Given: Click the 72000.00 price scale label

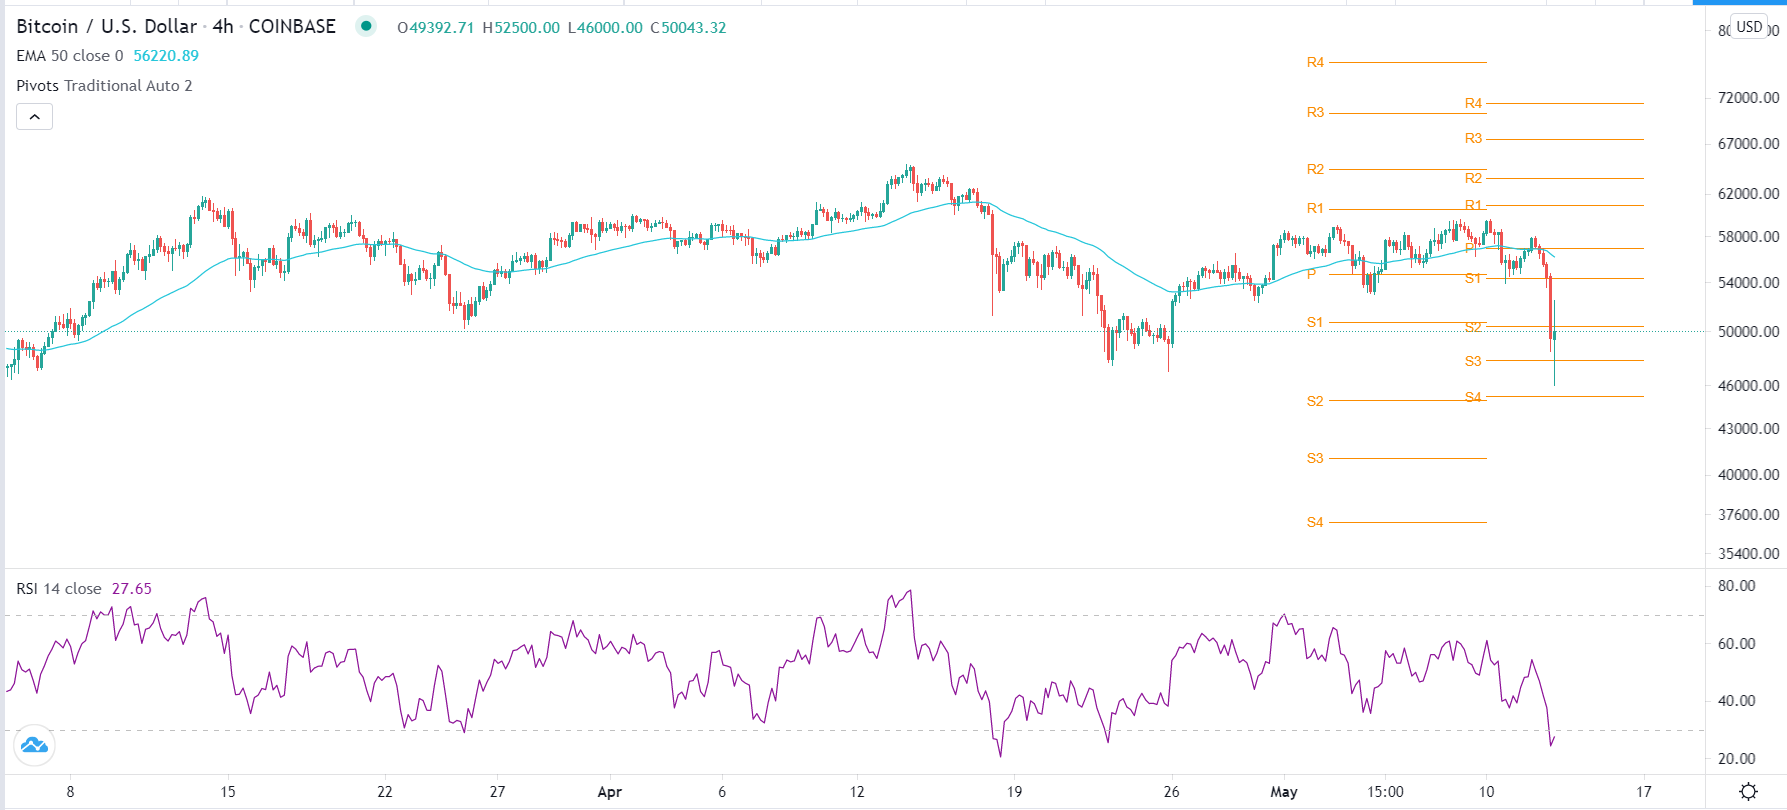Looking at the screenshot, I should [1748, 98].
